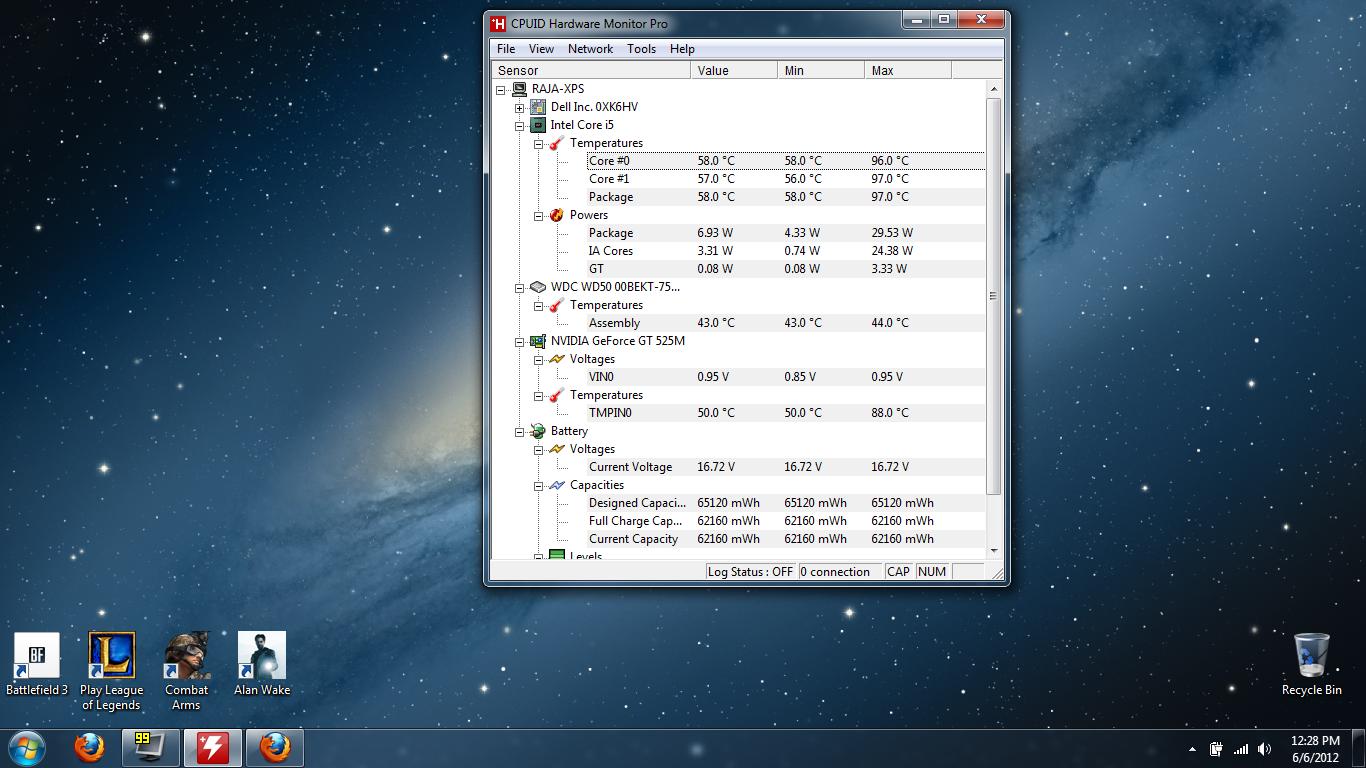The width and height of the screenshot is (1366, 768).
Task: Click the monitor 99 taskbar icon
Action: pyautogui.click(x=151, y=748)
